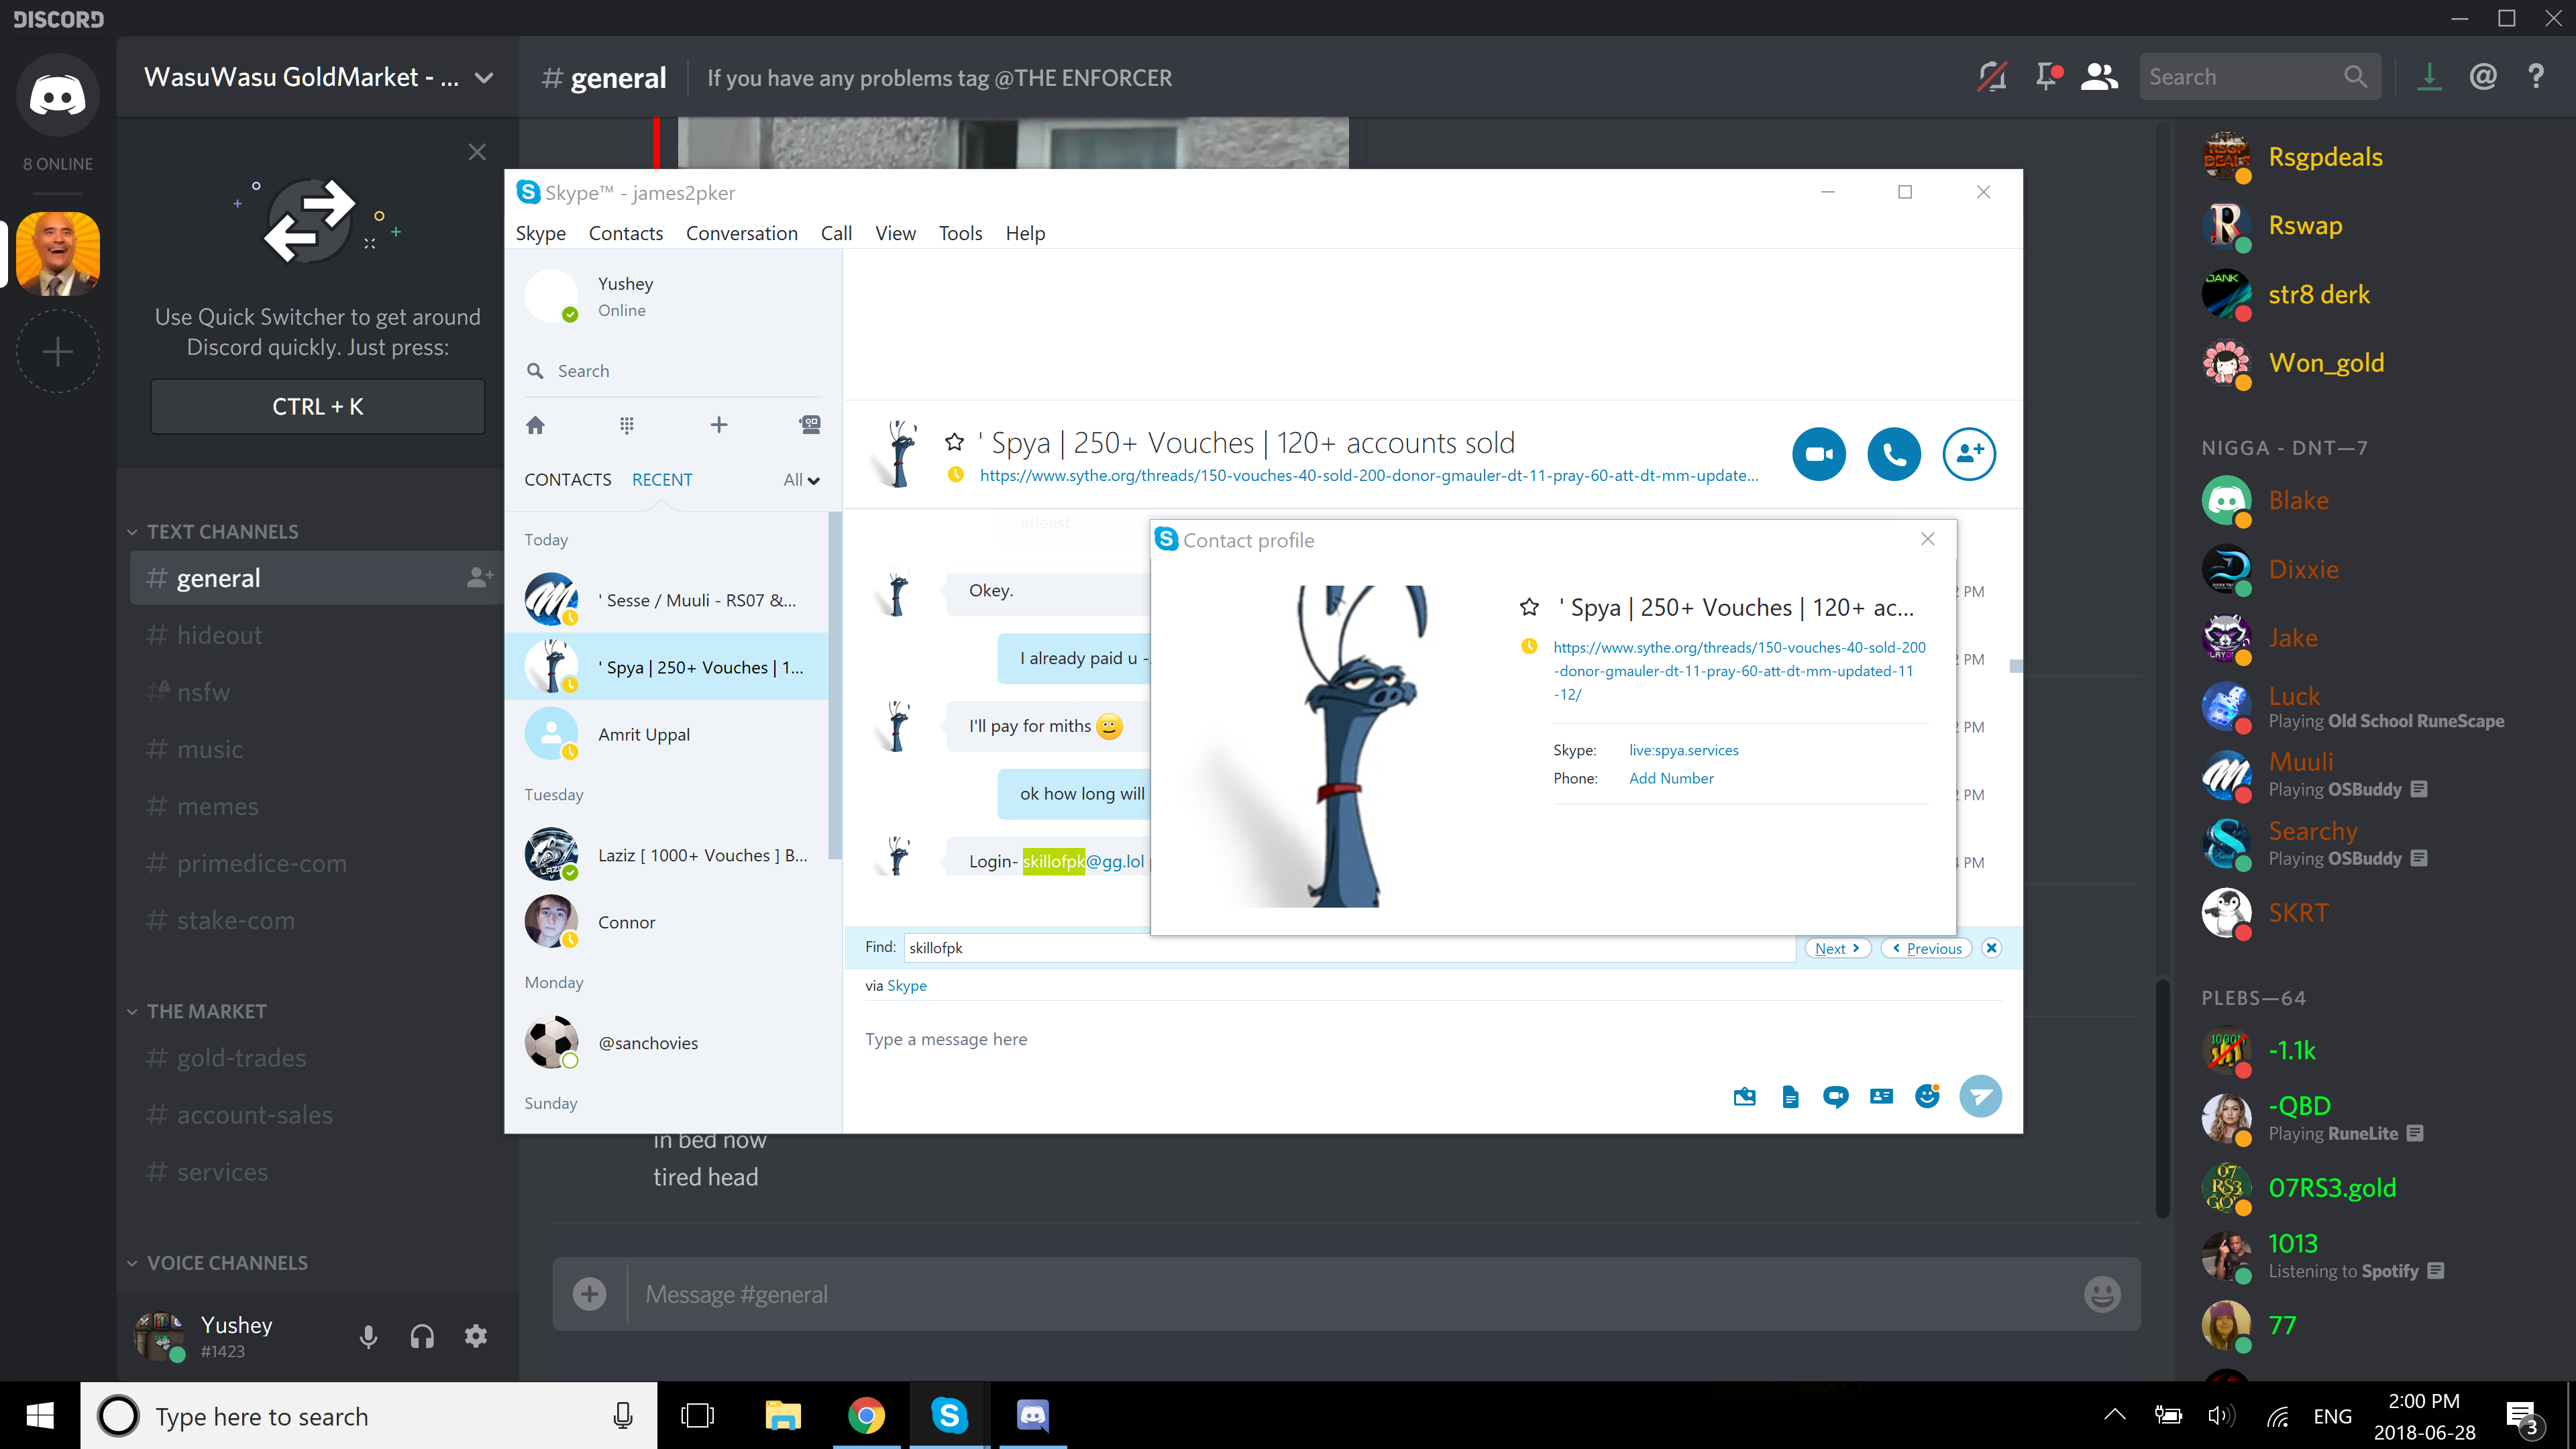Open Discord pinned messages

tap(2046, 77)
